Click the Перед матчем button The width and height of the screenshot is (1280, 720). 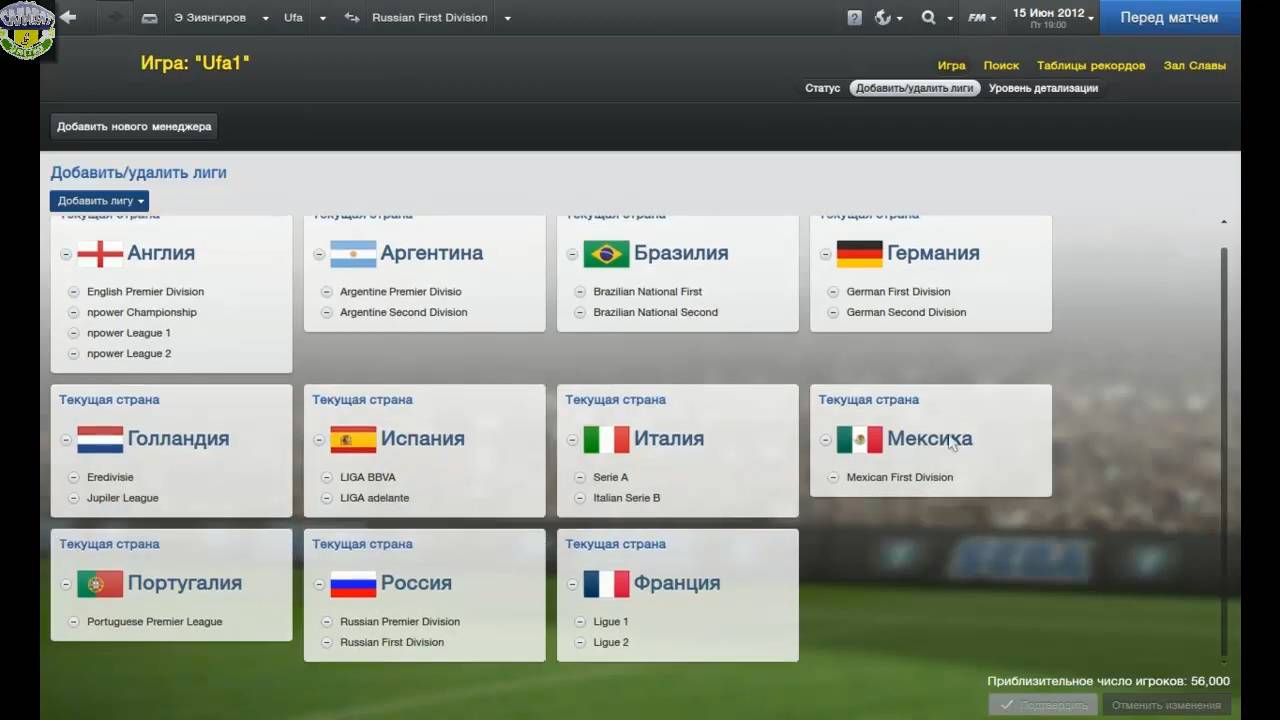[x=1169, y=18]
